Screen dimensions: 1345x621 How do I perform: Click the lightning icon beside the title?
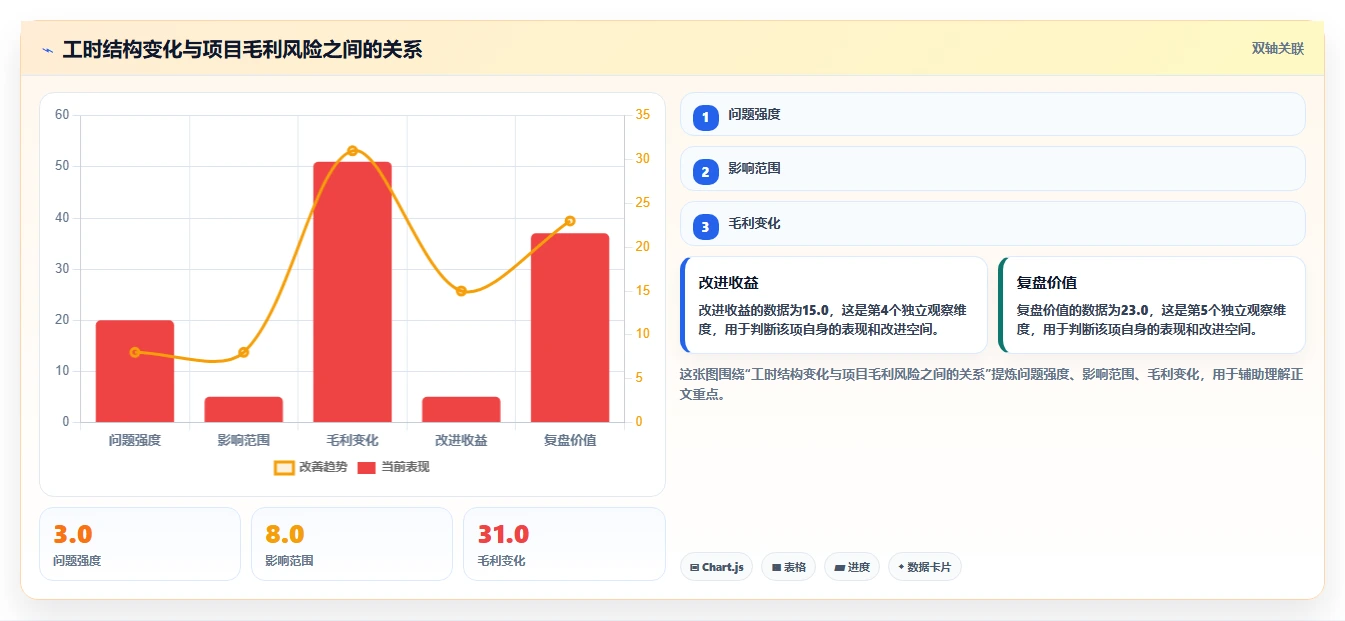coord(47,50)
